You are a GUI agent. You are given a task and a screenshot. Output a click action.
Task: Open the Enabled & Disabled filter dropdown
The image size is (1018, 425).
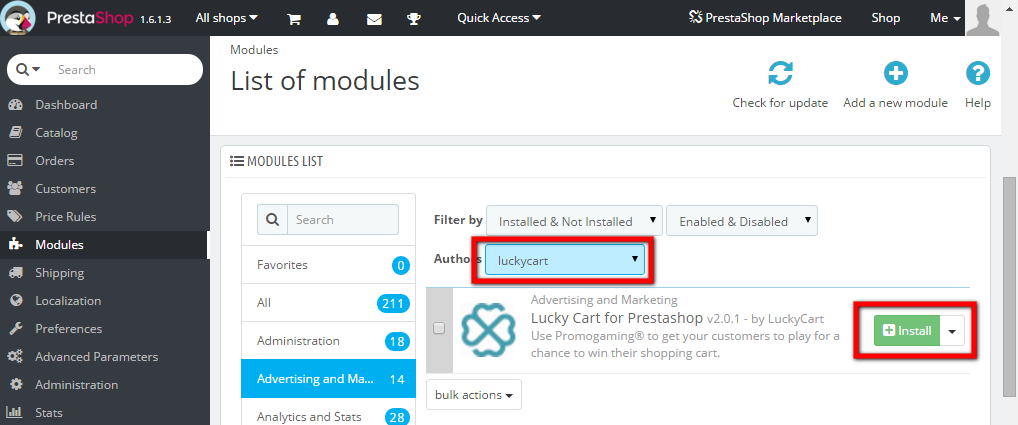pyautogui.click(x=742, y=221)
